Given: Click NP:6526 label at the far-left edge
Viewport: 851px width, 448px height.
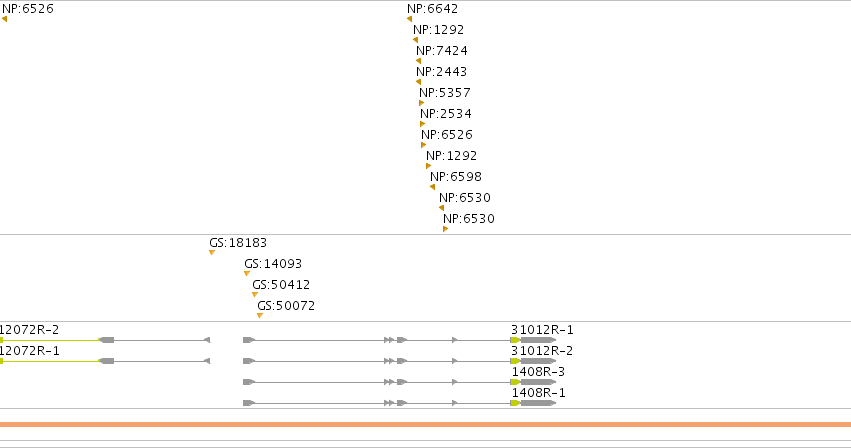Looking at the screenshot, I should (28, 9).
